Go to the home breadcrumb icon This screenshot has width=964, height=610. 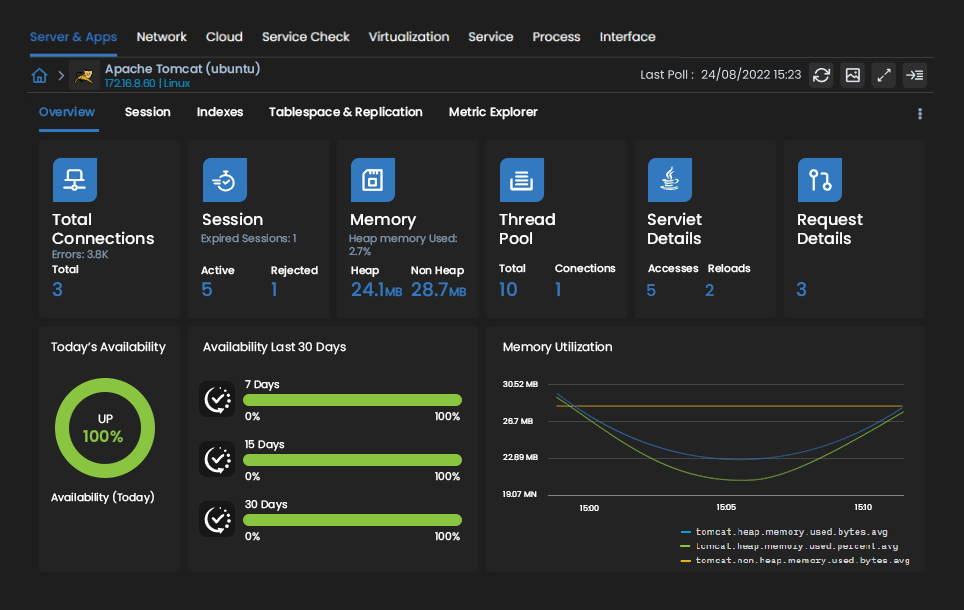pyautogui.click(x=39, y=76)
